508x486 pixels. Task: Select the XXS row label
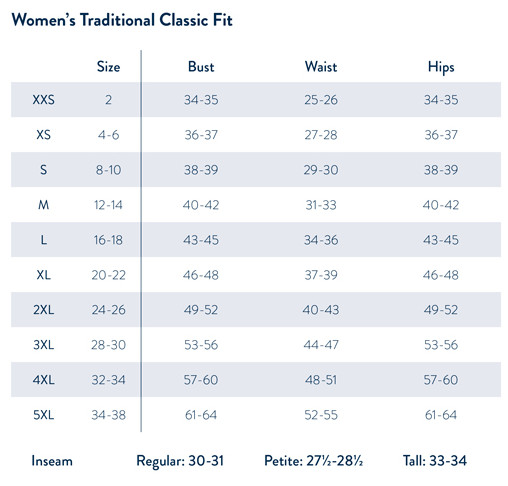click(44, 100)
